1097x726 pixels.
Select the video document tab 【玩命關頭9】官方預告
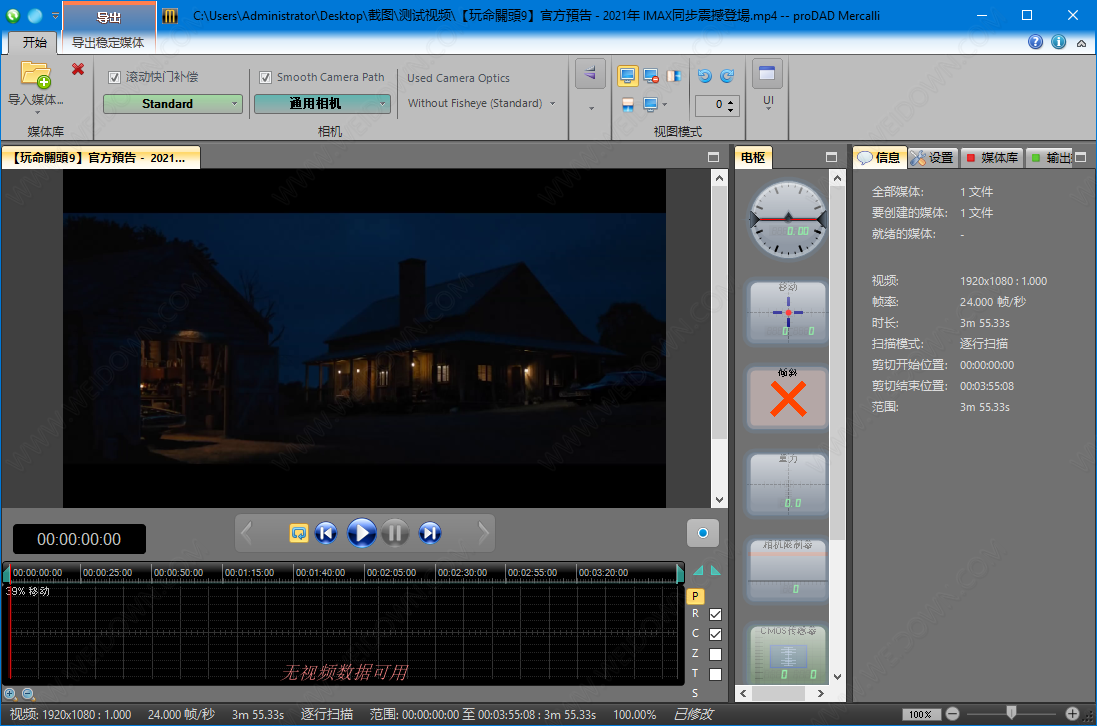click(101, 158)
